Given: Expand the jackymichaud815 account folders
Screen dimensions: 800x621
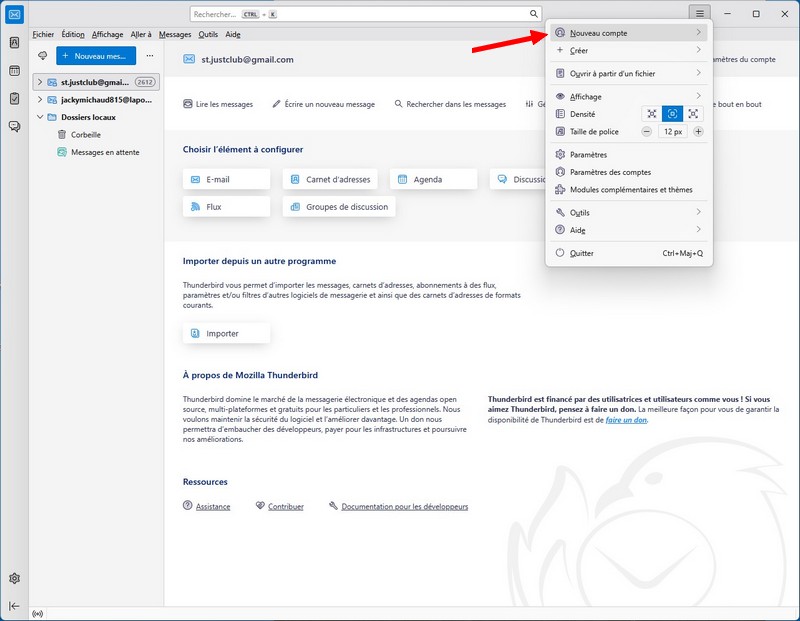Looking at the screenshot, I should tap(40, 100).
